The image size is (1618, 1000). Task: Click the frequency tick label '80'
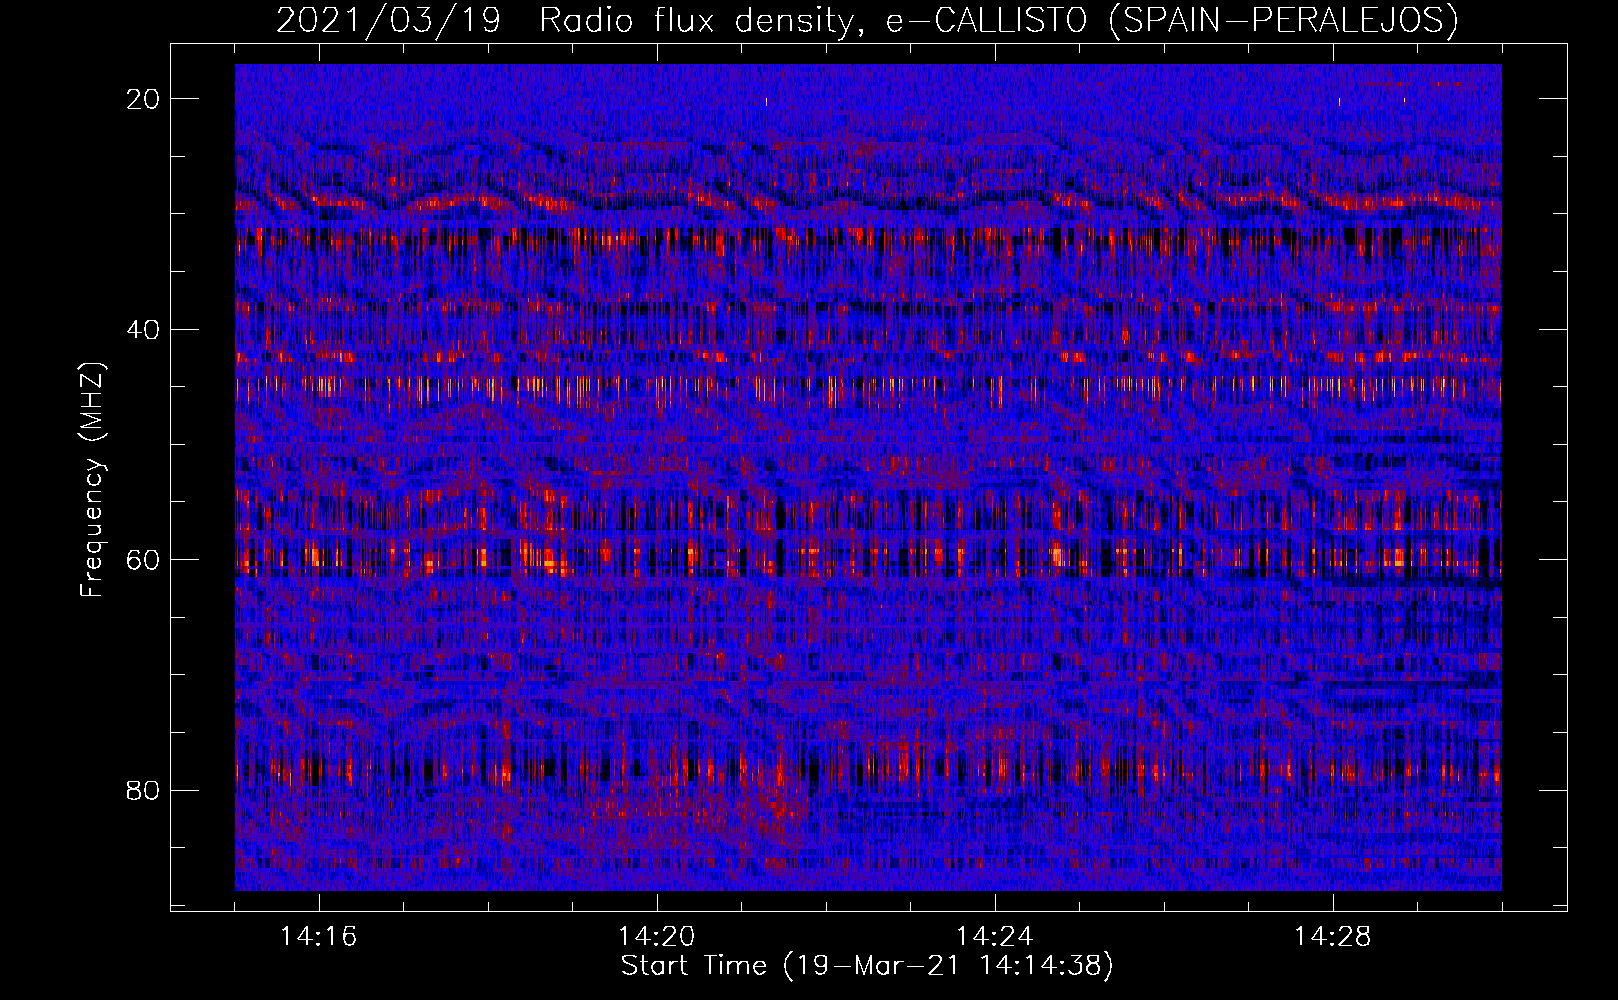pos(144,790)
